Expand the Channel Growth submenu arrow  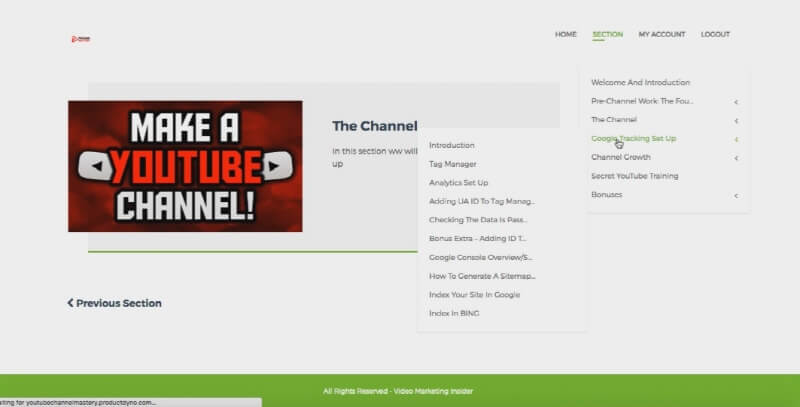tap(736, 158)
